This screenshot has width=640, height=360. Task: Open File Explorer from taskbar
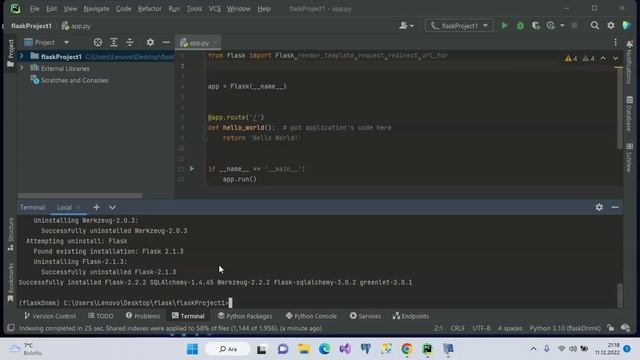304,349
